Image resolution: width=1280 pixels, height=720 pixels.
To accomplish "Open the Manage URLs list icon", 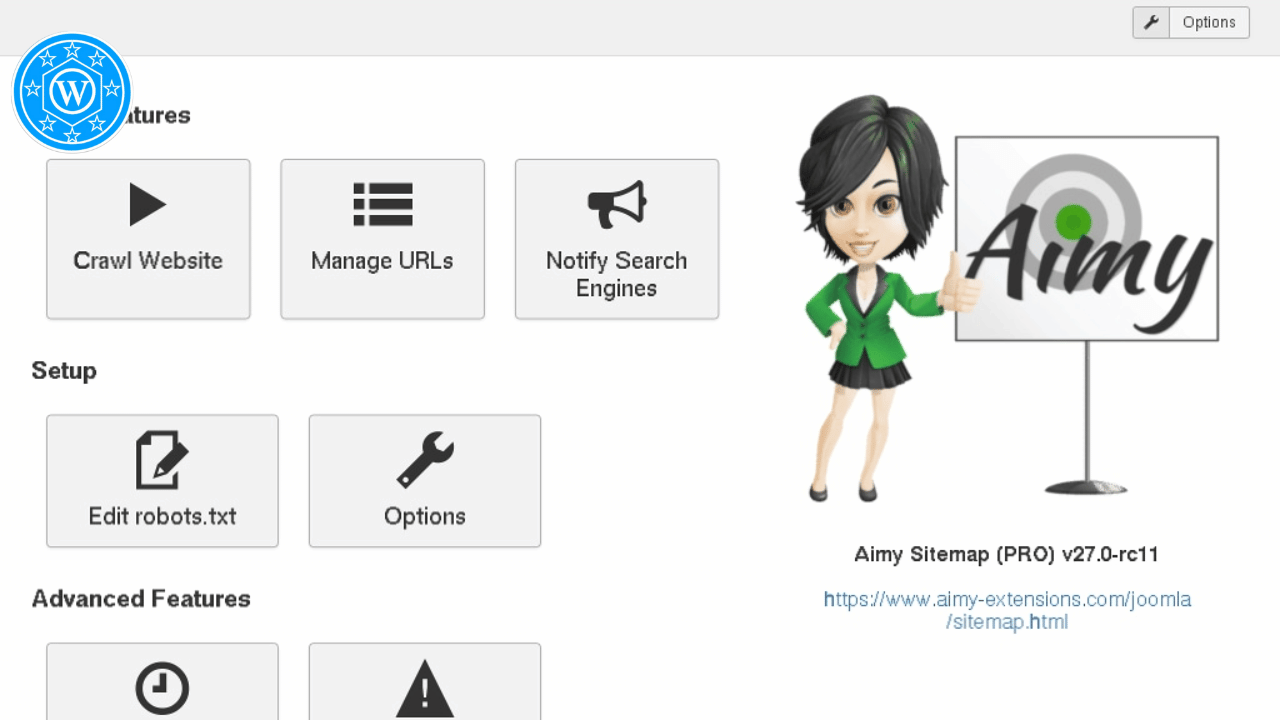I will click(x=382, y=204).
